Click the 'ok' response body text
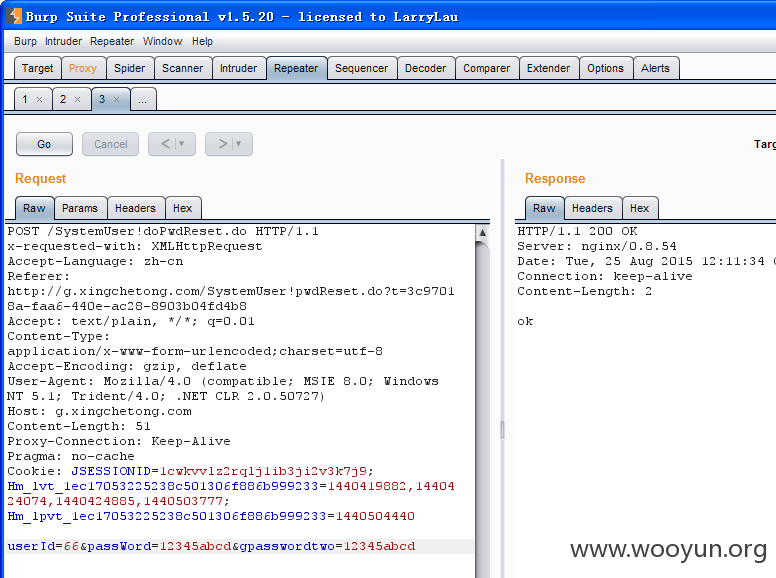 tap(525, 321)
